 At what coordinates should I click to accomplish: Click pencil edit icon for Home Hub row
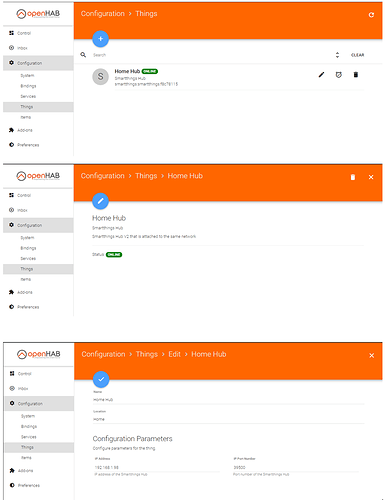pos(321,75)
